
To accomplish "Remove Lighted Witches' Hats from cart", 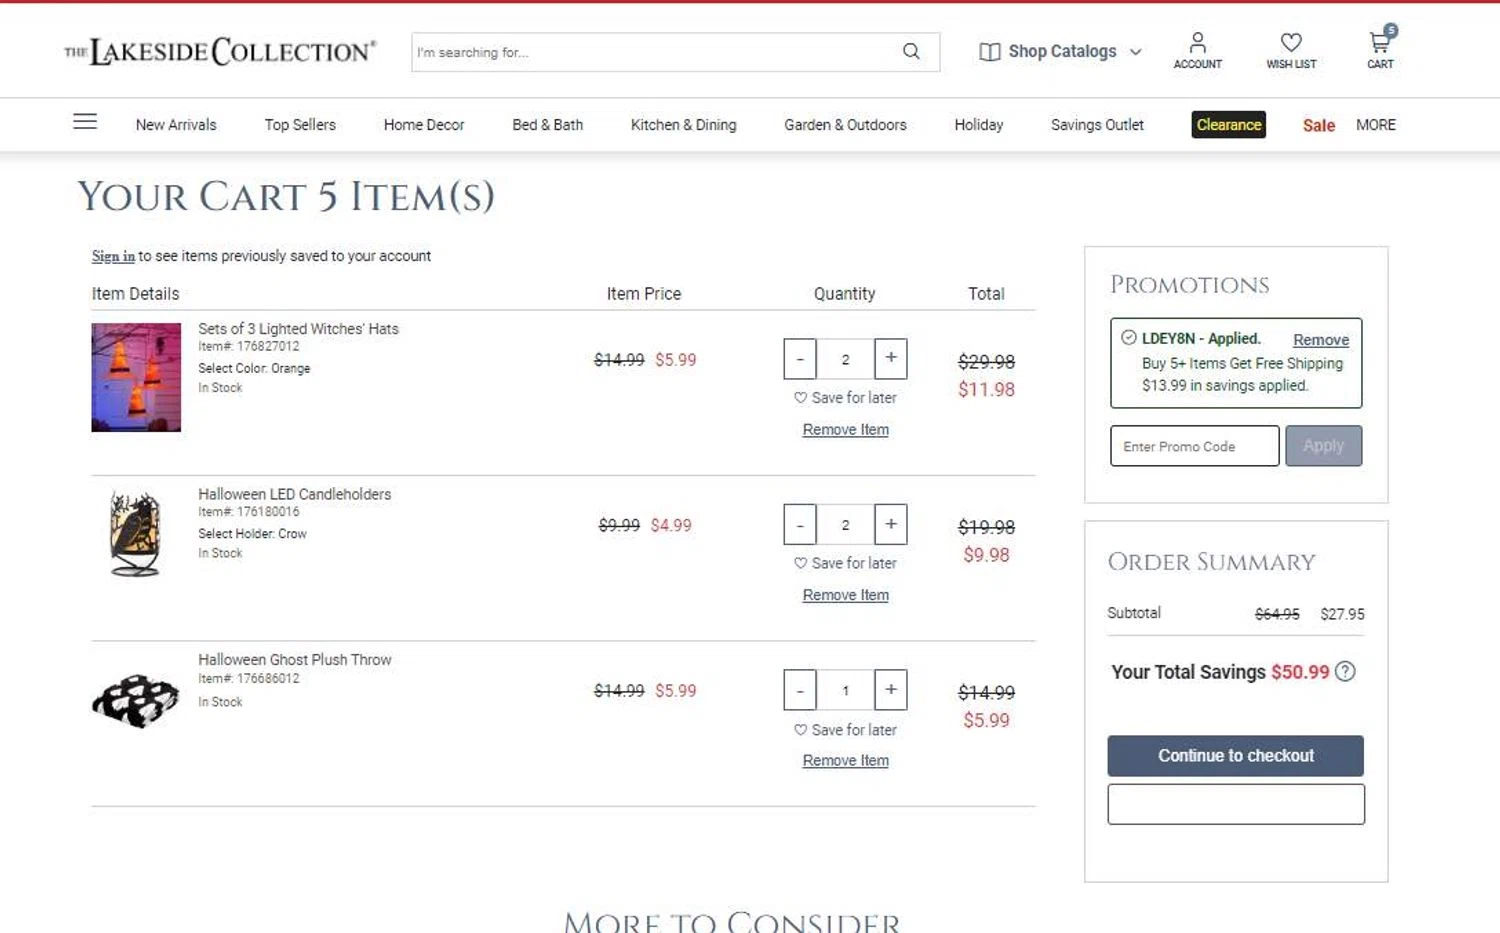I will click(845, 430).
